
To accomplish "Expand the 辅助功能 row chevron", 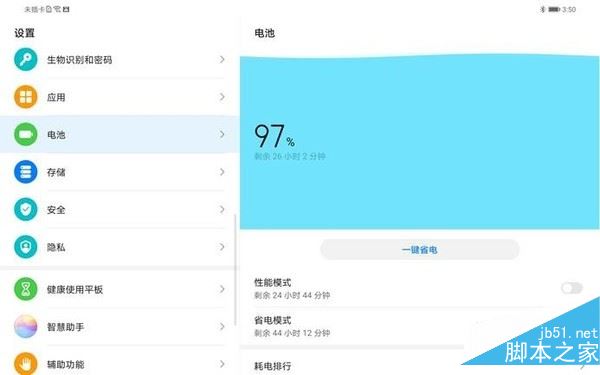I will point(222,364).
